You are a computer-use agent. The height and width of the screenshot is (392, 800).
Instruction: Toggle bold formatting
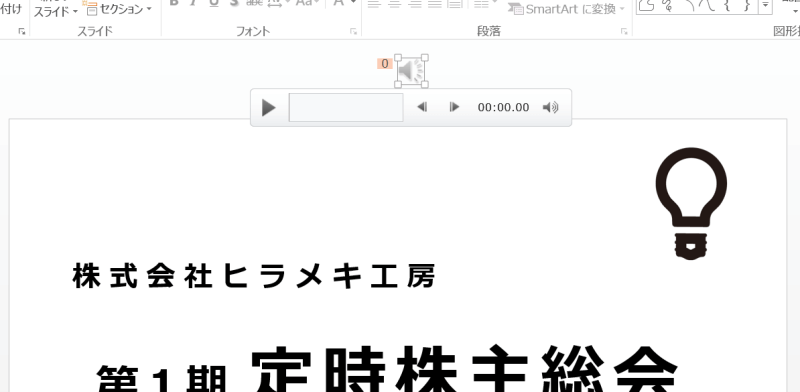(x=174, y=2)
